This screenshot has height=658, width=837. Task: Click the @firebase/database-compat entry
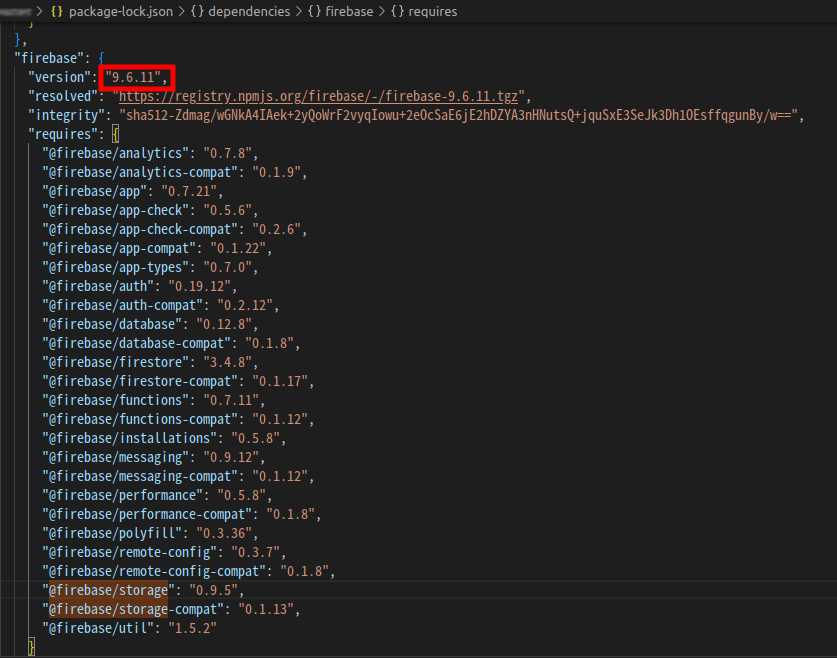[171, 344]
